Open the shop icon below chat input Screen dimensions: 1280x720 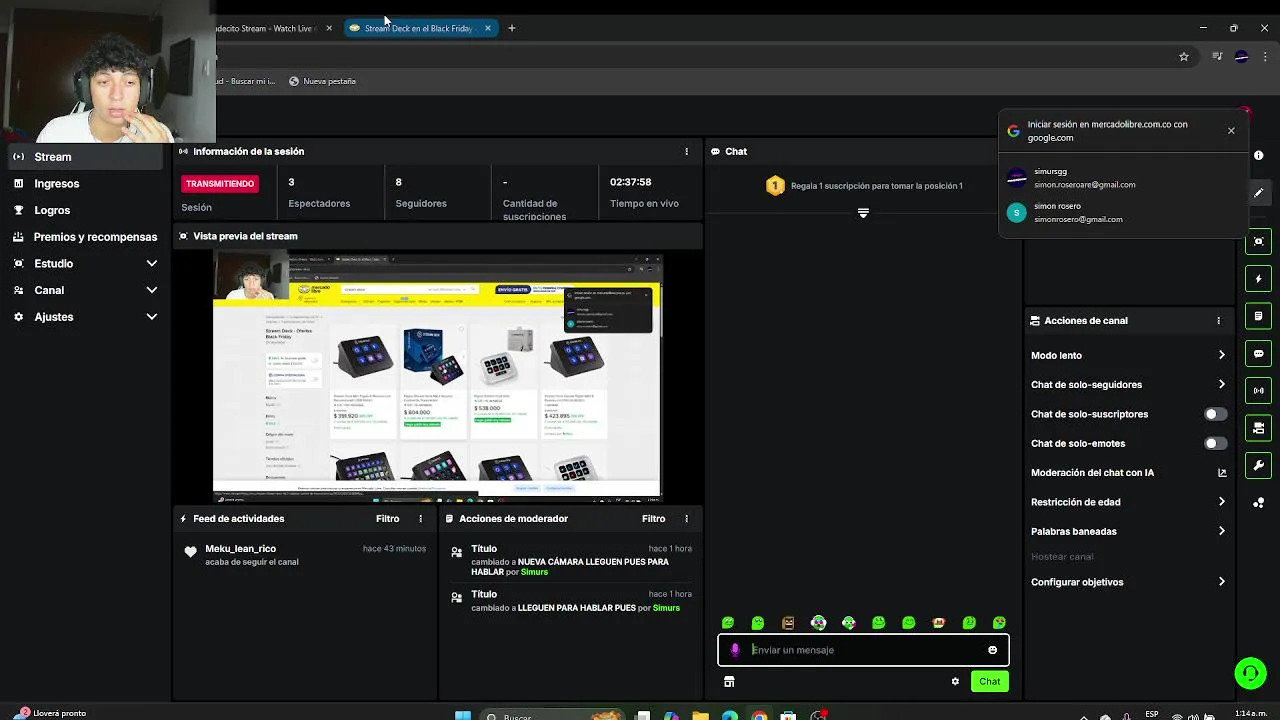tap(729, 682)
